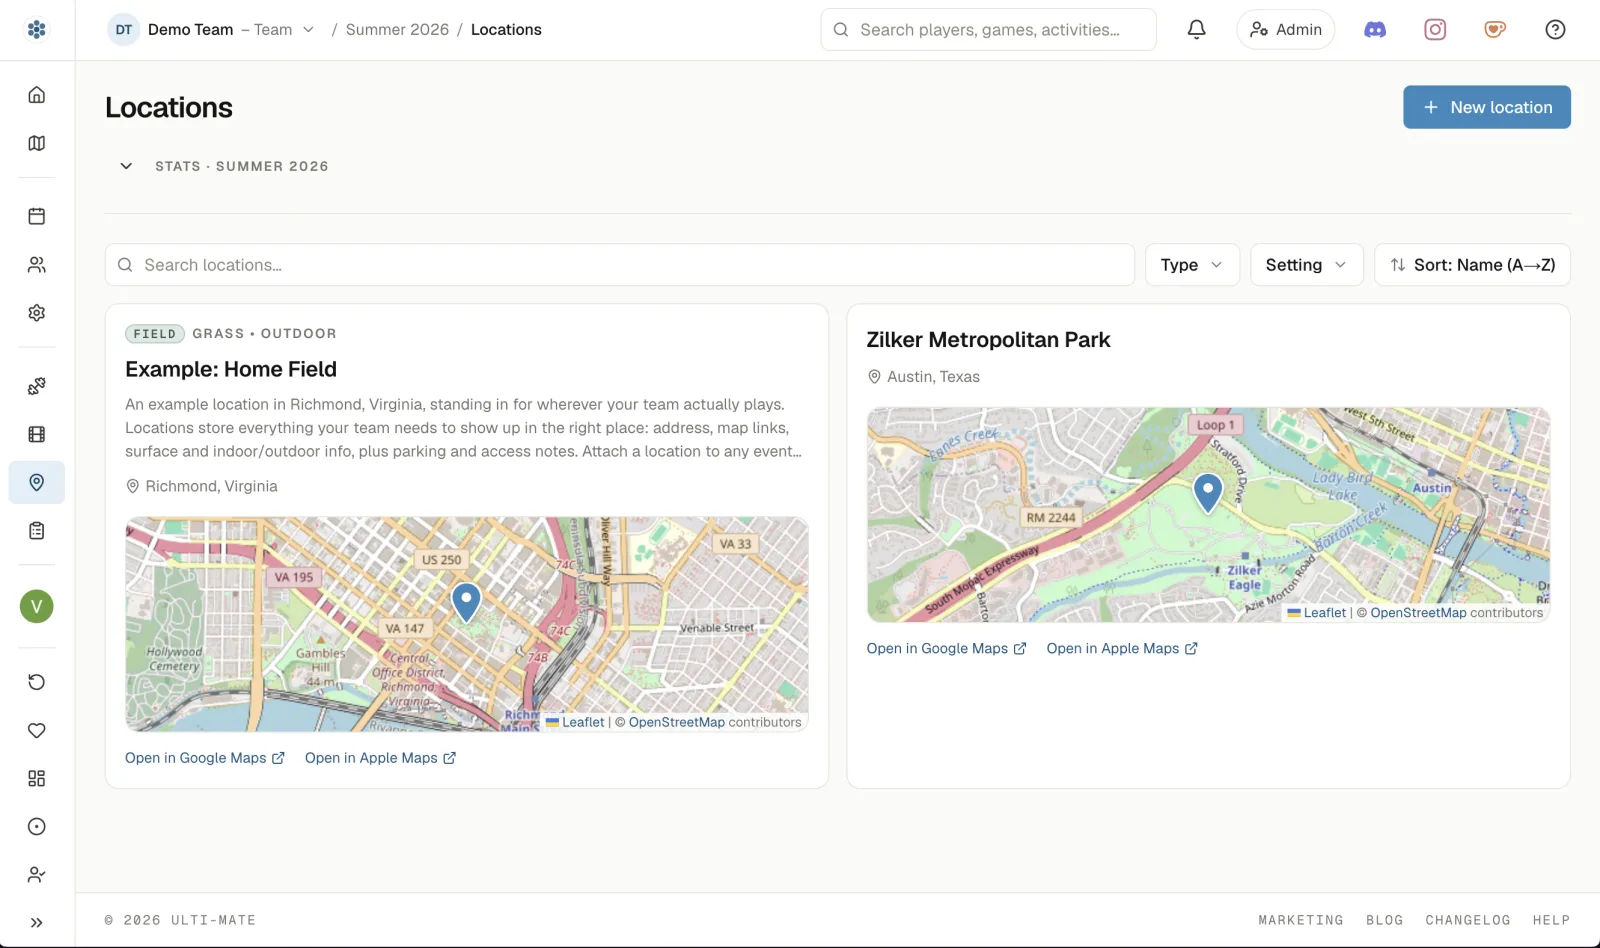Click the Richmond, Virginia address text

click(211, 486)
